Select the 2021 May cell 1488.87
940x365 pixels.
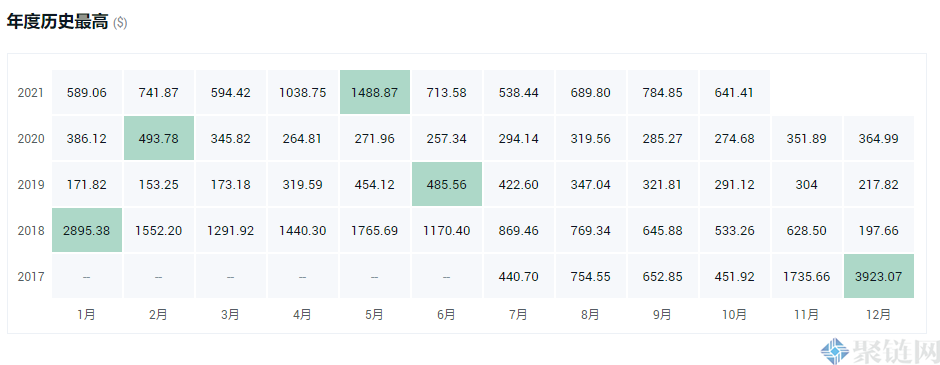(x=375, y=92)
